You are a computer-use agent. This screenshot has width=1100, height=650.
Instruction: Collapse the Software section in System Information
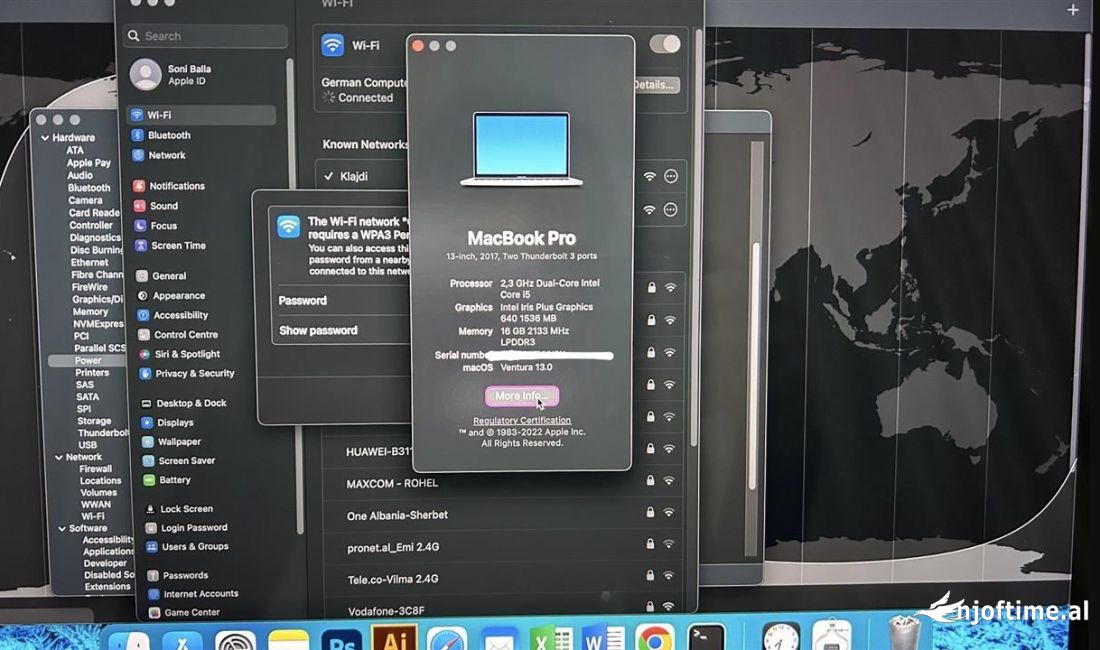point(62,529)
